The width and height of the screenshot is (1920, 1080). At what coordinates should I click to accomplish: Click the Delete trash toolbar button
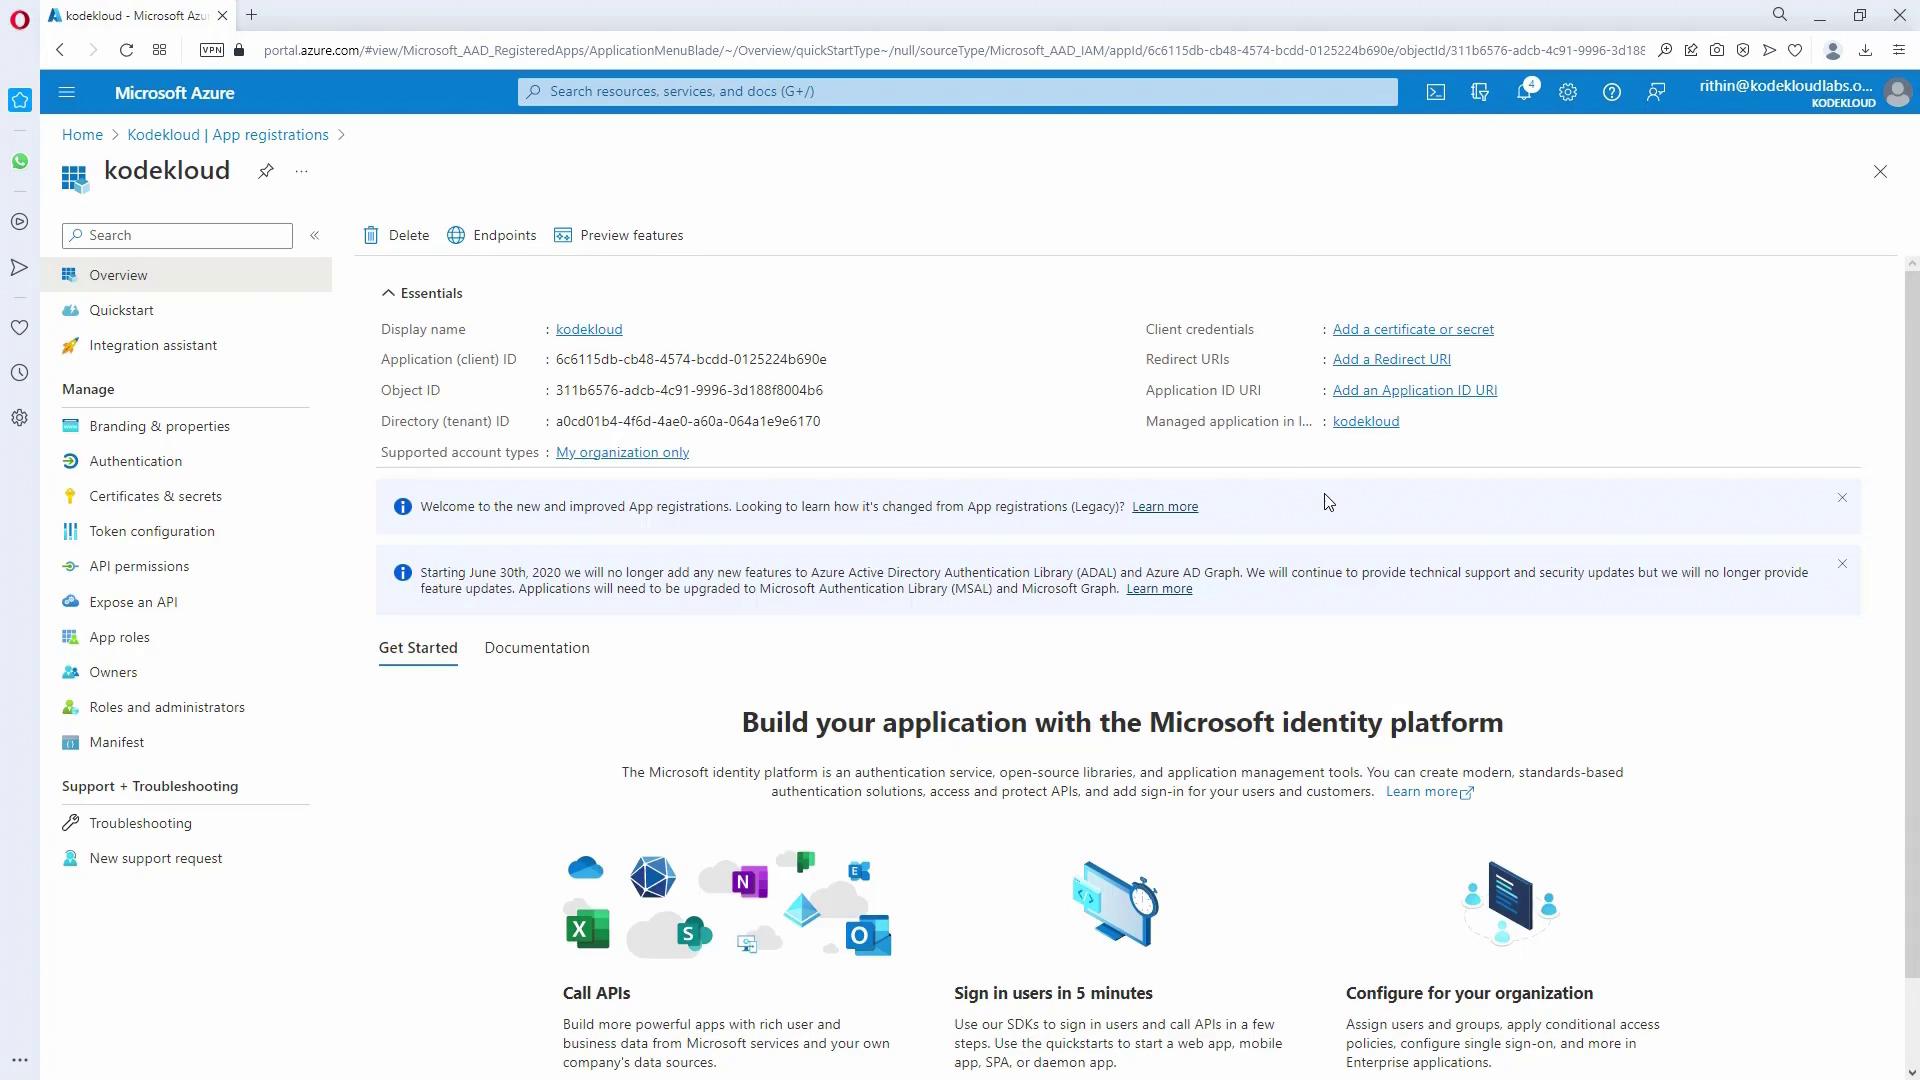(396, 235)
